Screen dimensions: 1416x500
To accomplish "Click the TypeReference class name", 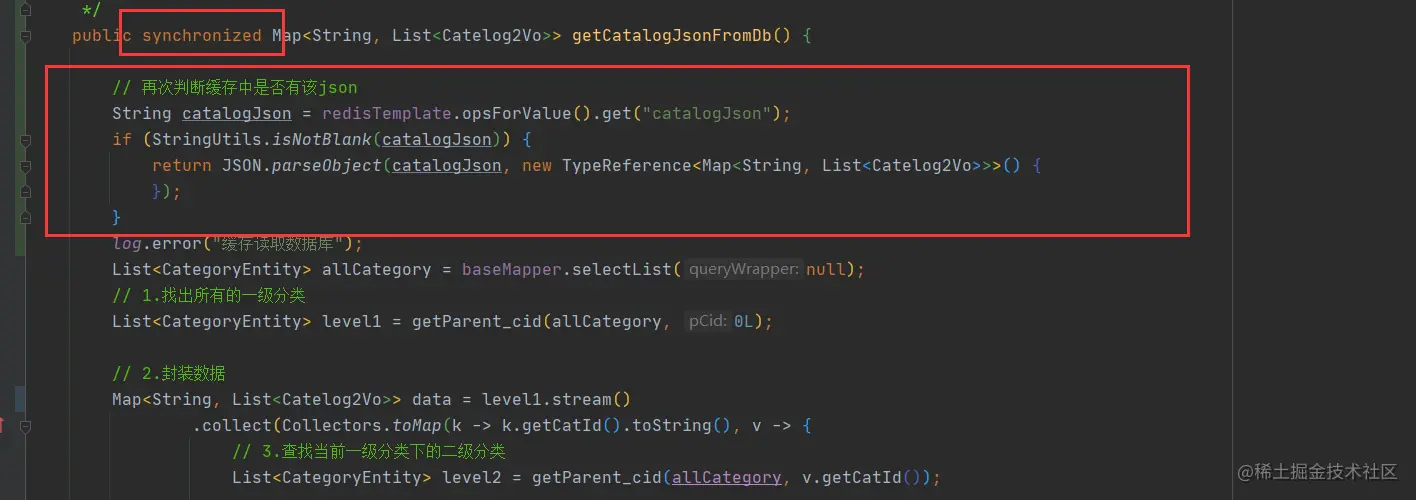I will tap(626, 166).
